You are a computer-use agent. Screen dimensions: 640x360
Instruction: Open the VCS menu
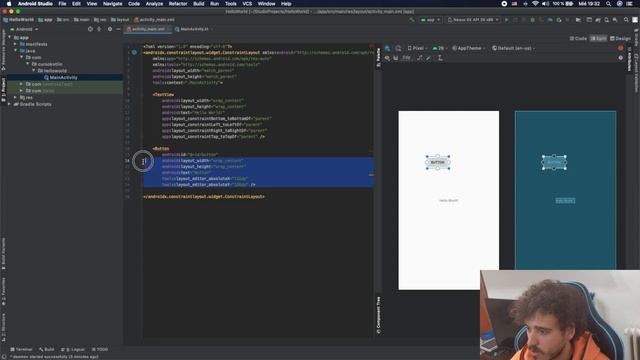(247, 4)
